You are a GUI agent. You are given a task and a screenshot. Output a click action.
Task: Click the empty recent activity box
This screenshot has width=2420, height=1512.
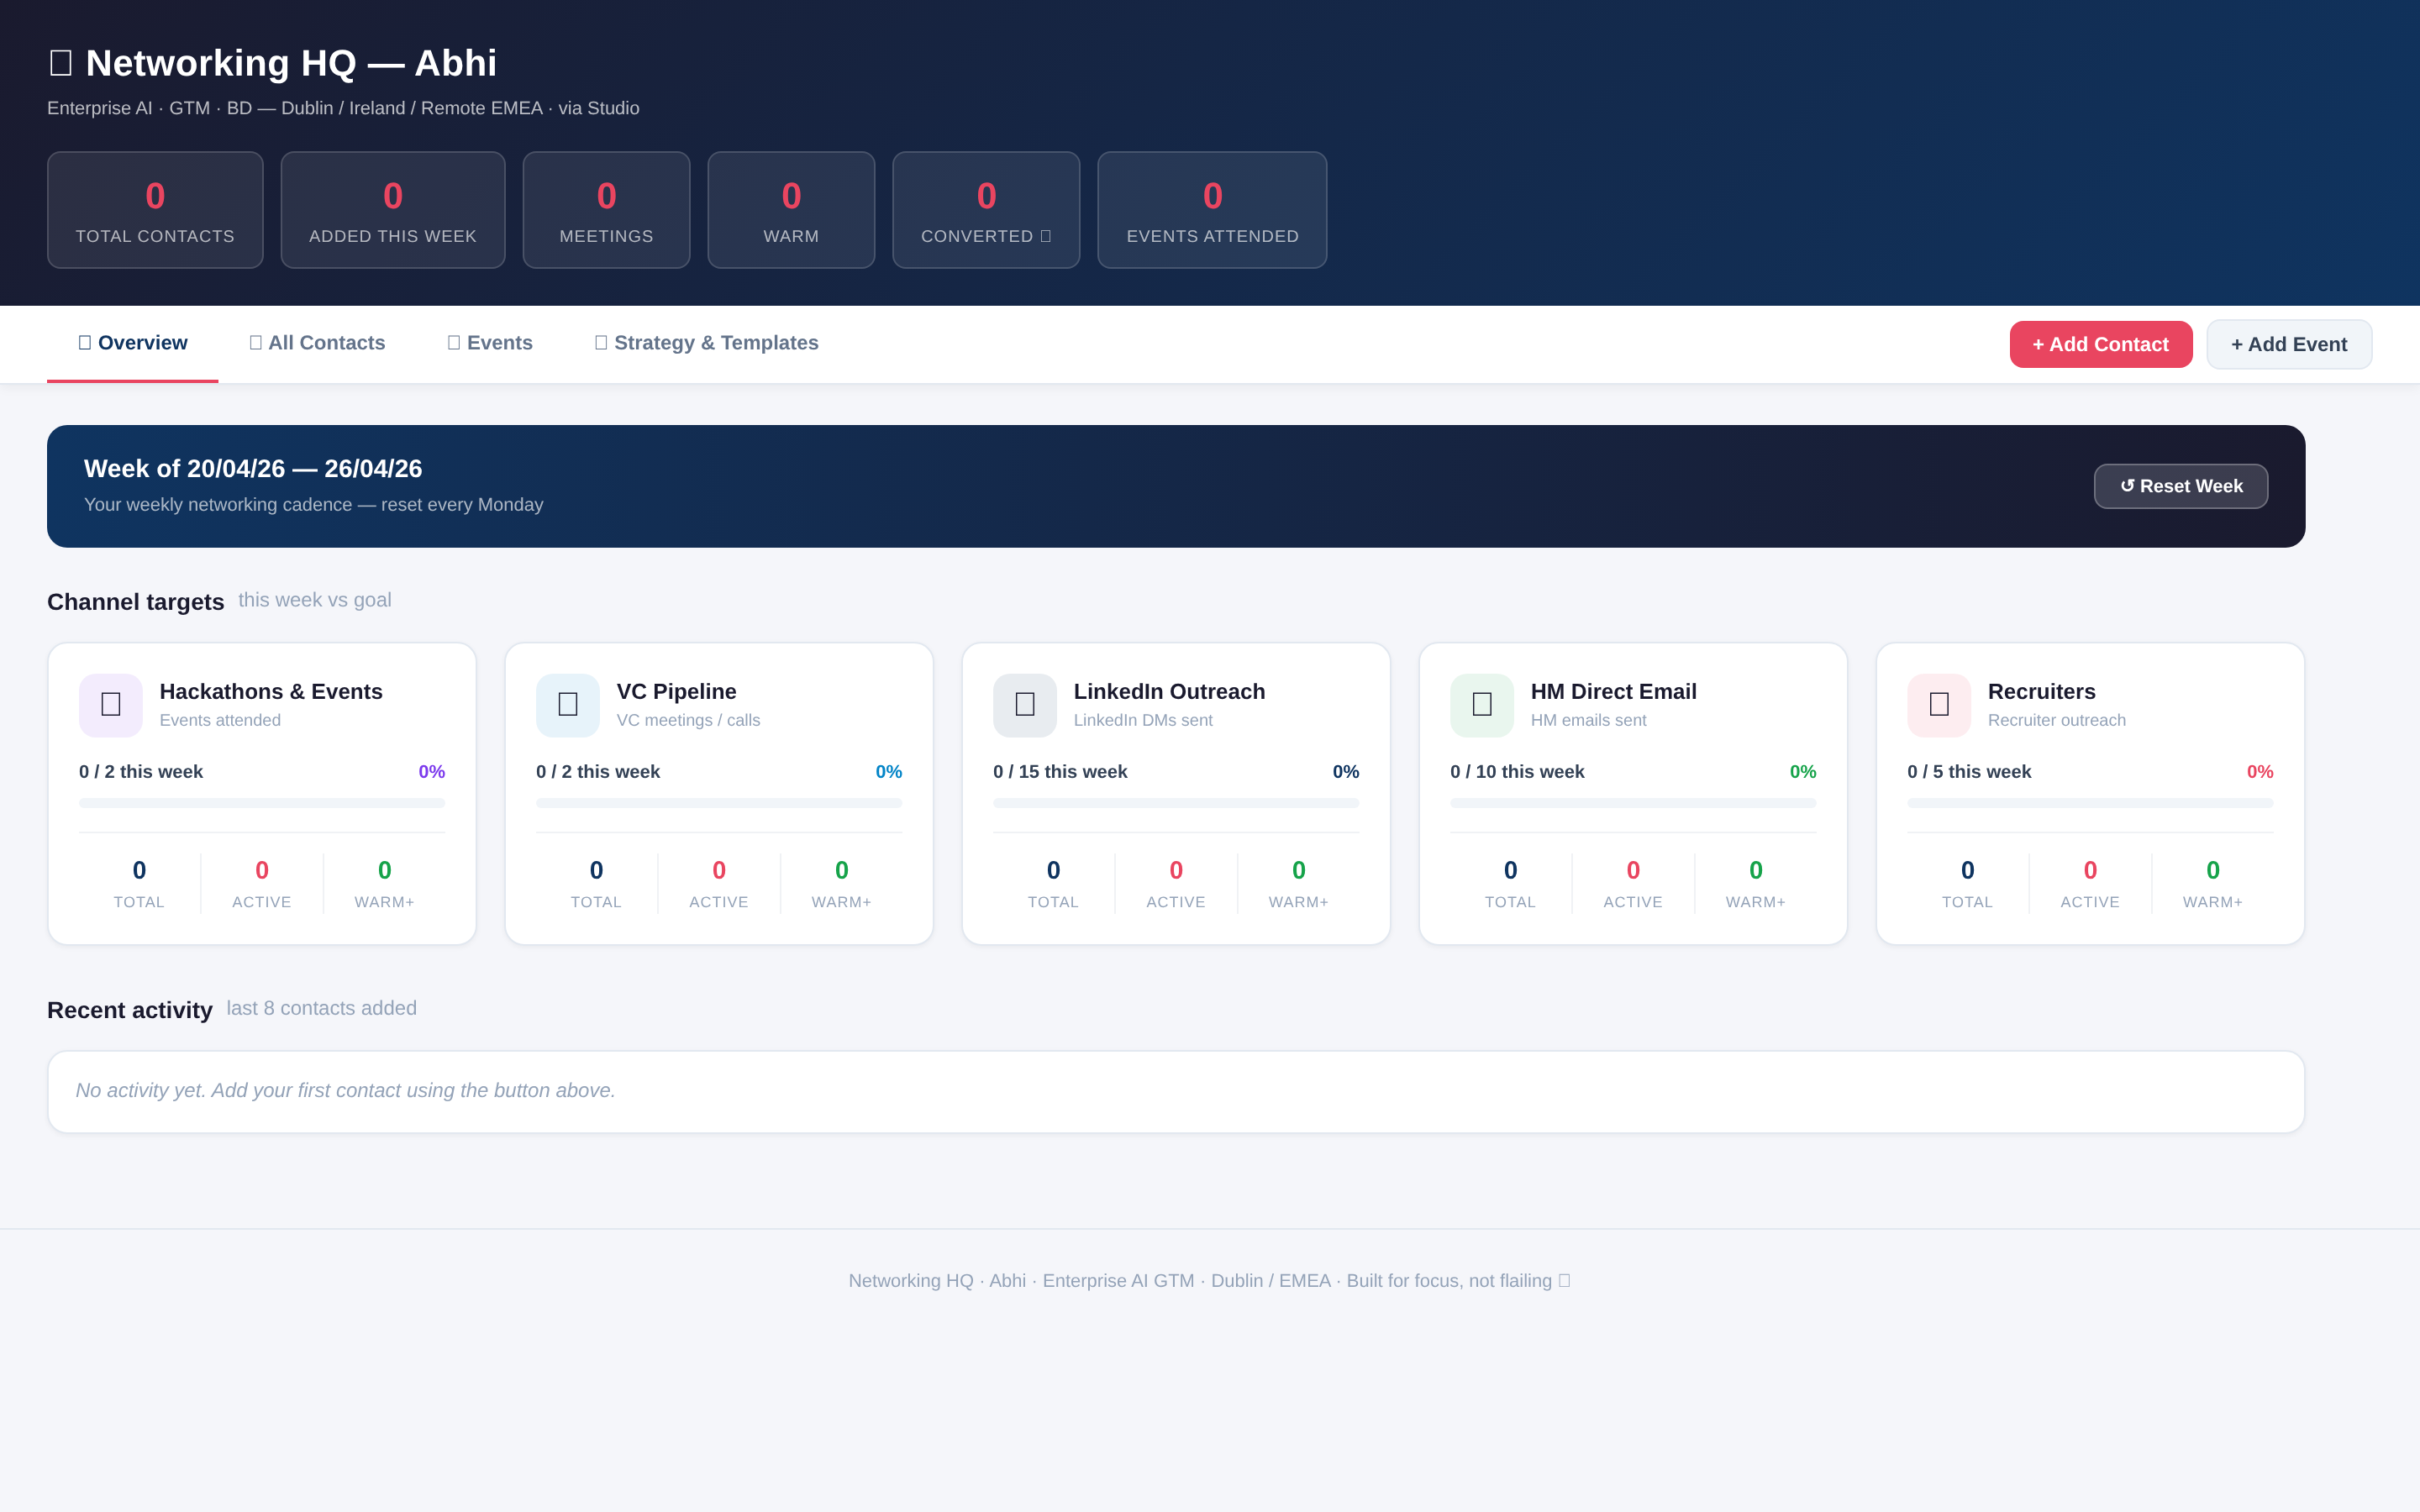pos(1176,1091)
